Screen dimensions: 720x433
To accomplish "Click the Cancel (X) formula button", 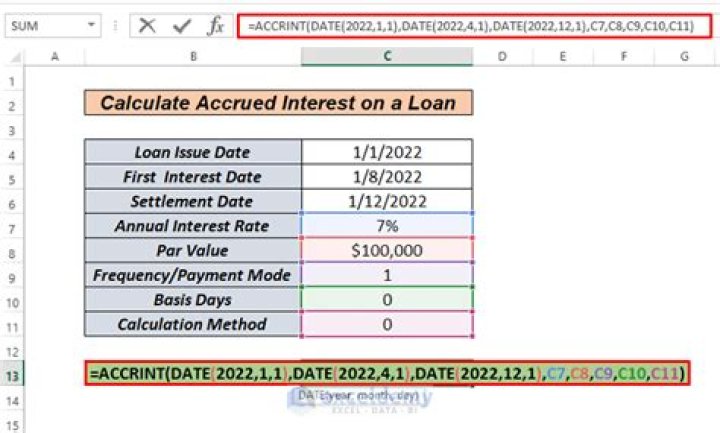I will (148, 26).
